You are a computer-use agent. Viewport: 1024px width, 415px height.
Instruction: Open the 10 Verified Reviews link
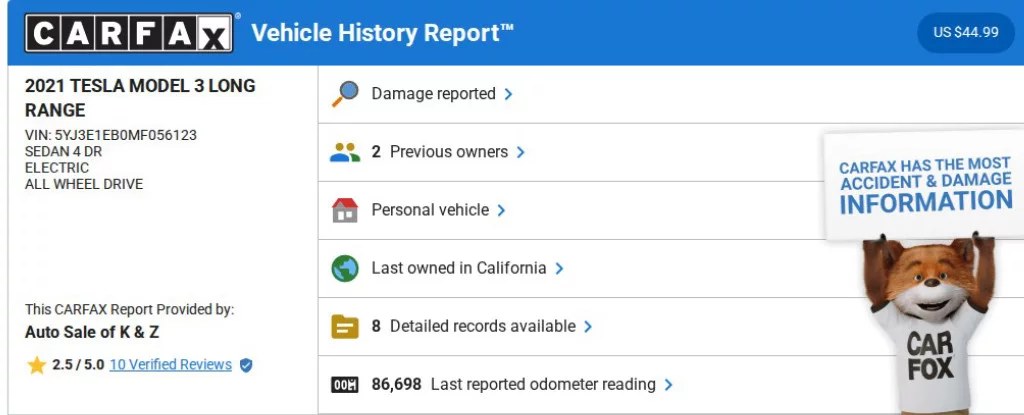170,365
